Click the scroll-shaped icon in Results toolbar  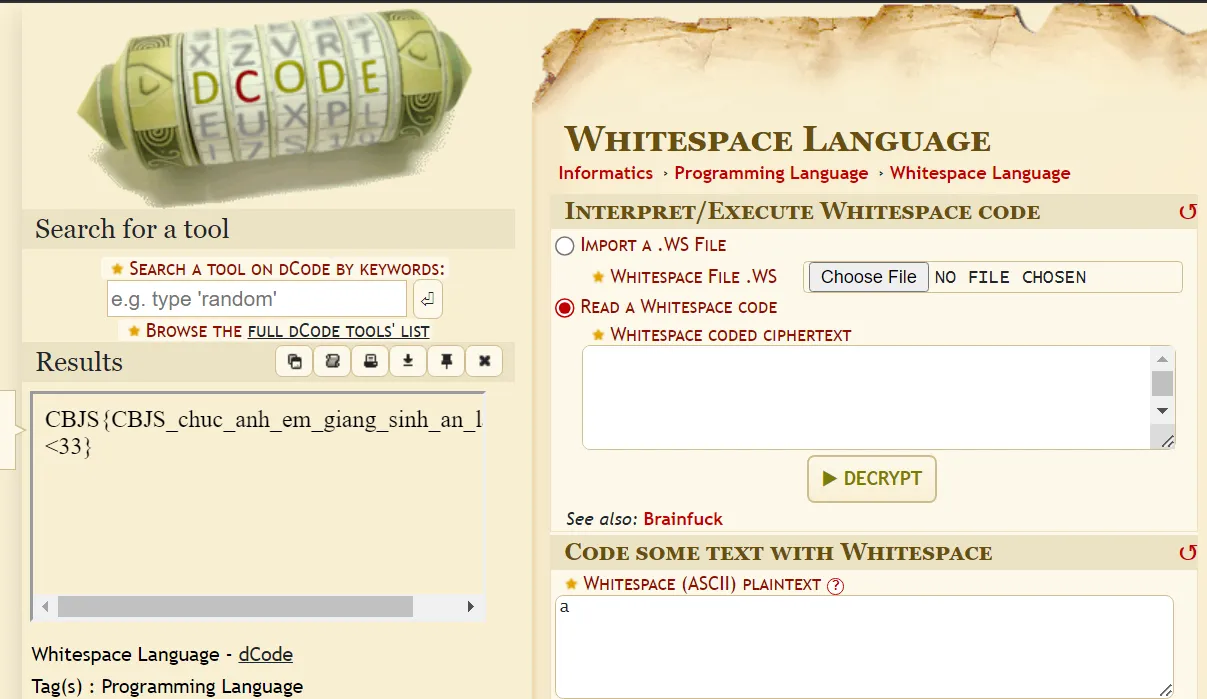pos(332,361)
